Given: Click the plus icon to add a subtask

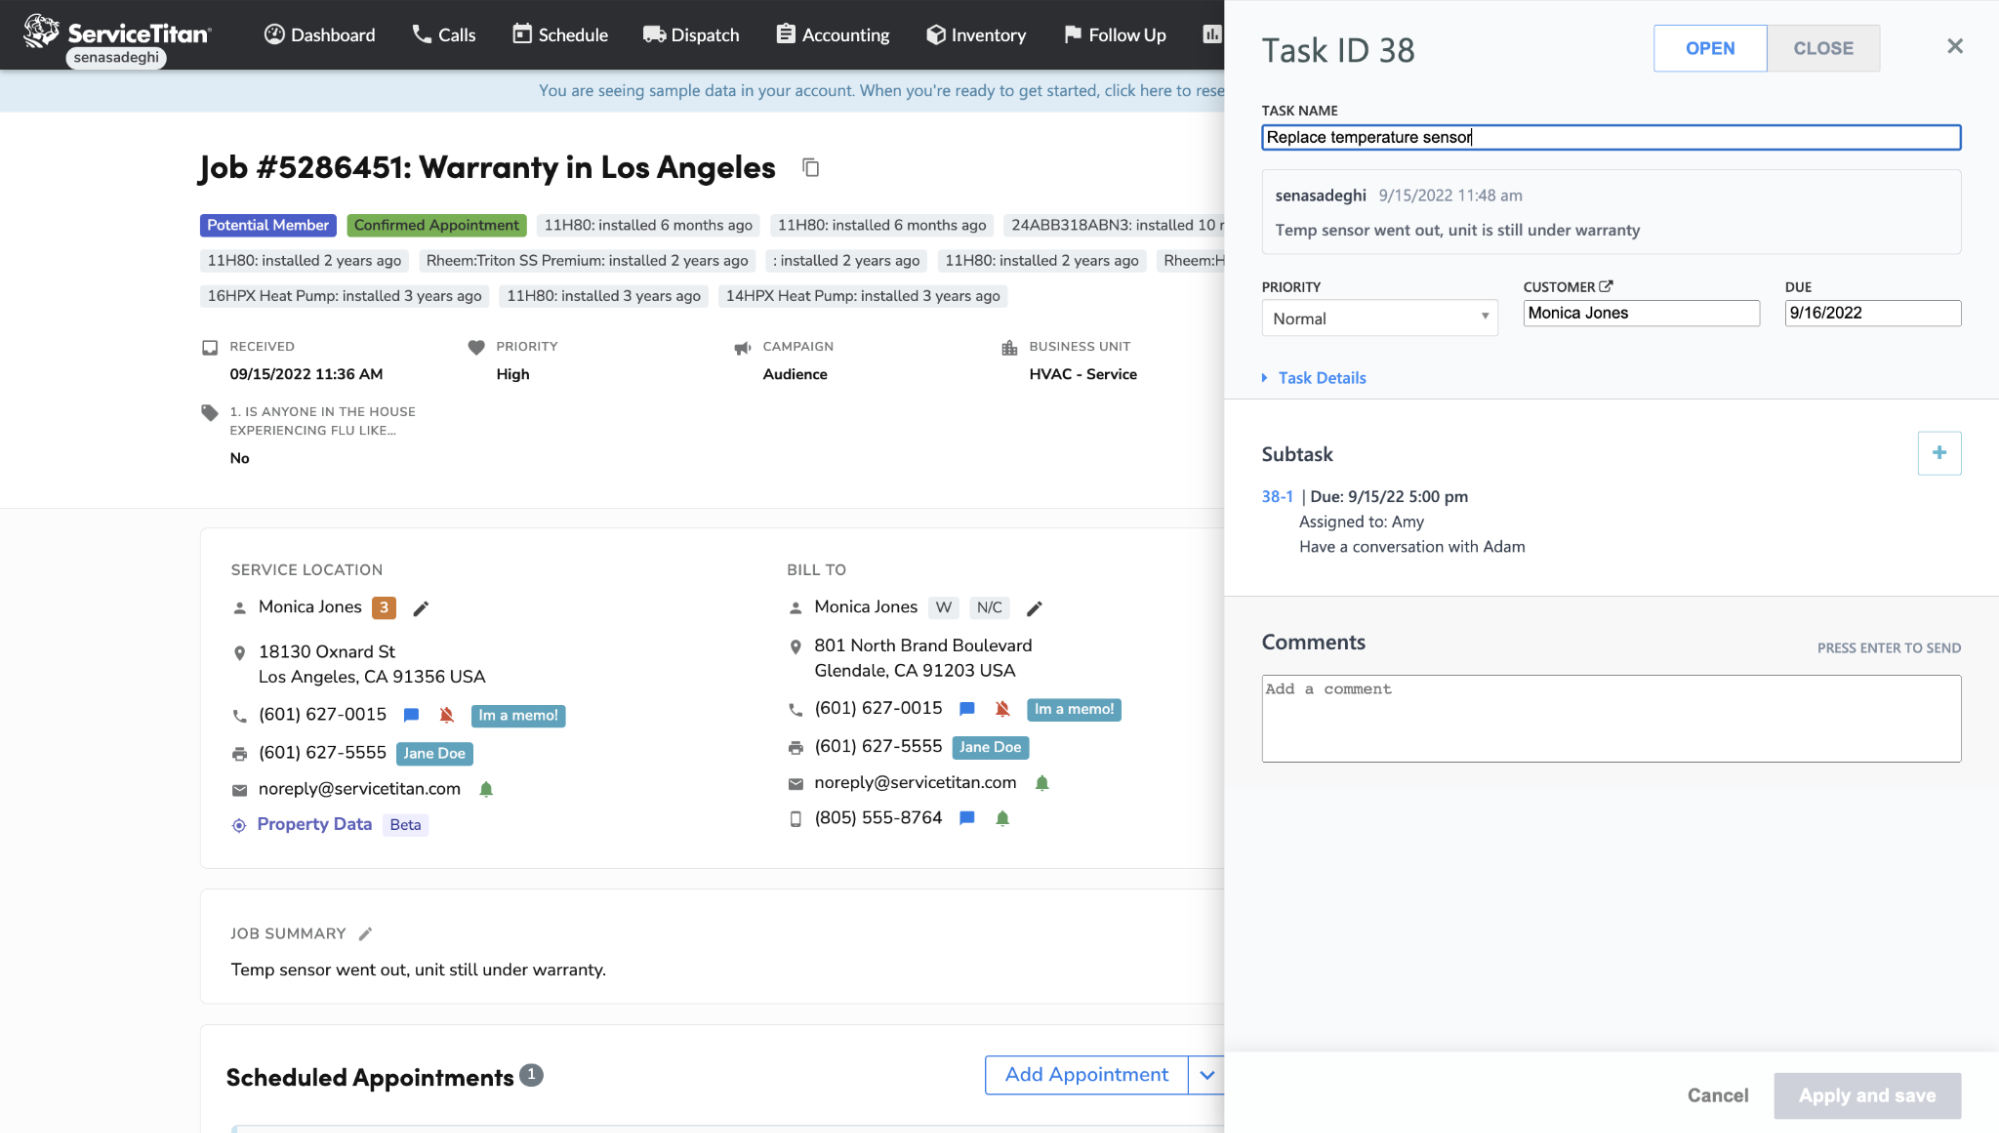Looking at the screenshot, I should (1938, 453).
